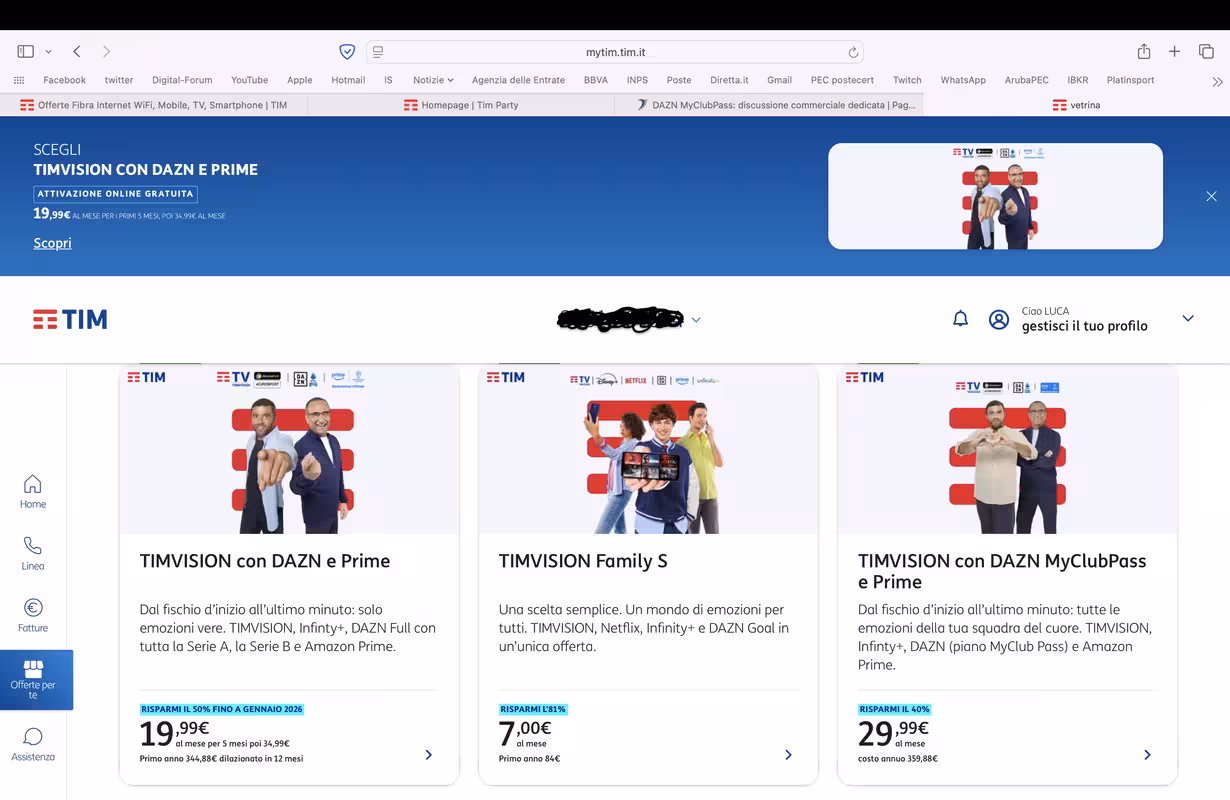Expand the line selector chevron
This screenshot has height=800, width=1230.
696,320
